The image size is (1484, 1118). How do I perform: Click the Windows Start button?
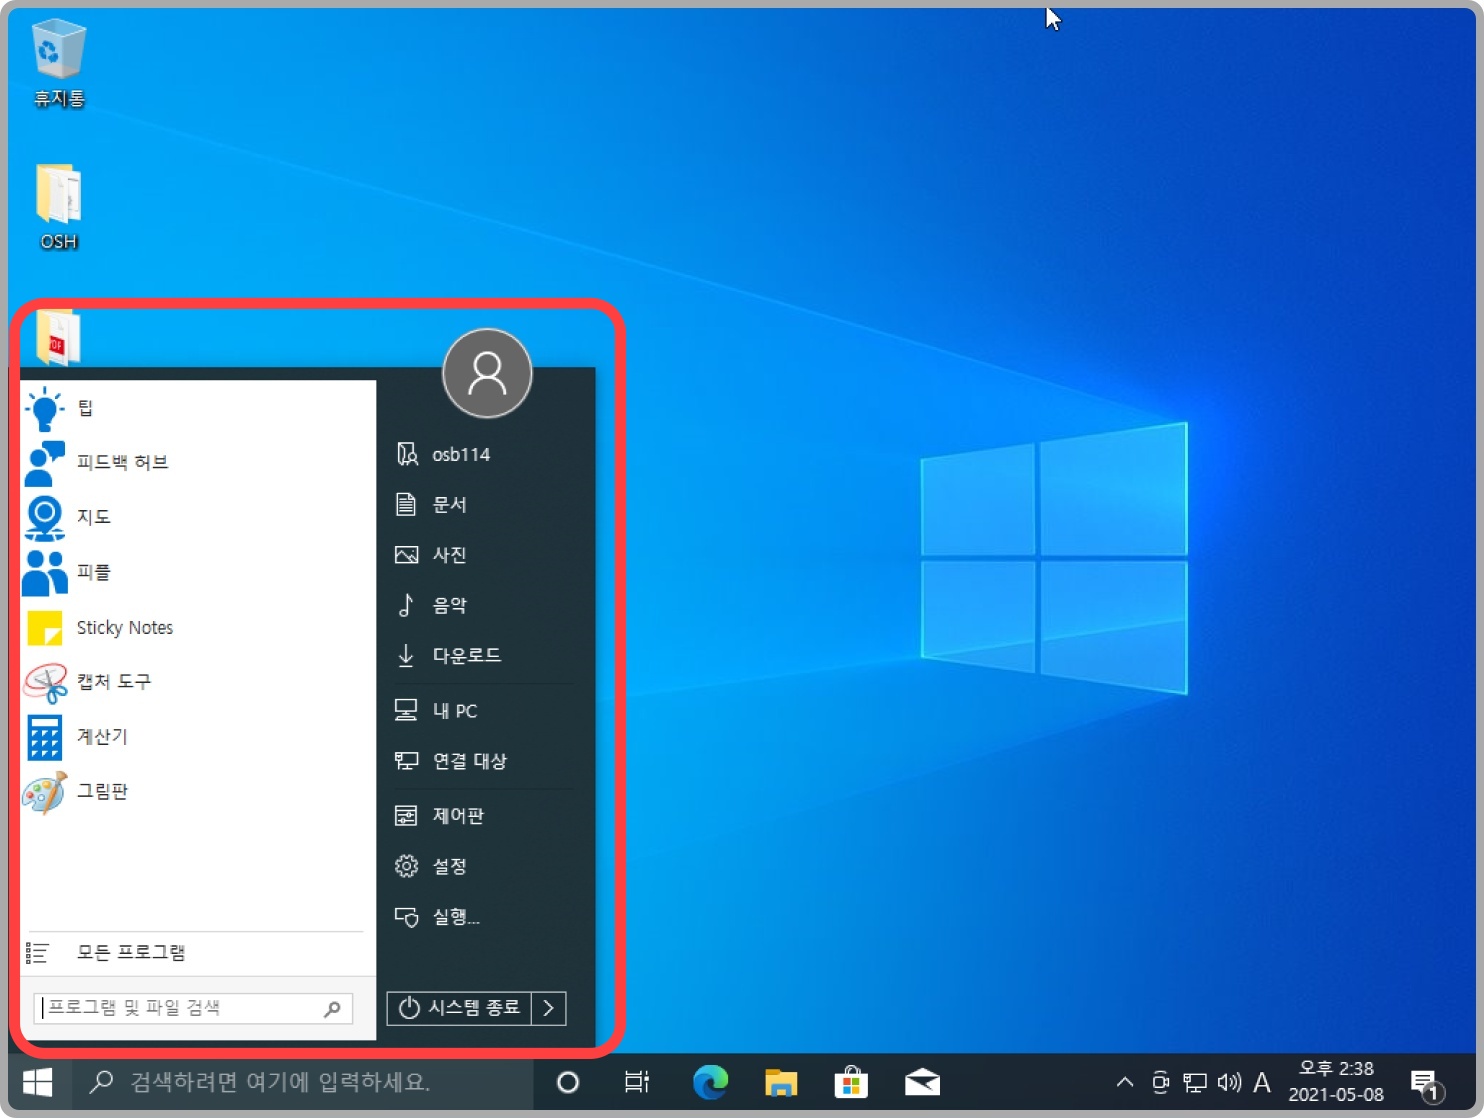38,1082
